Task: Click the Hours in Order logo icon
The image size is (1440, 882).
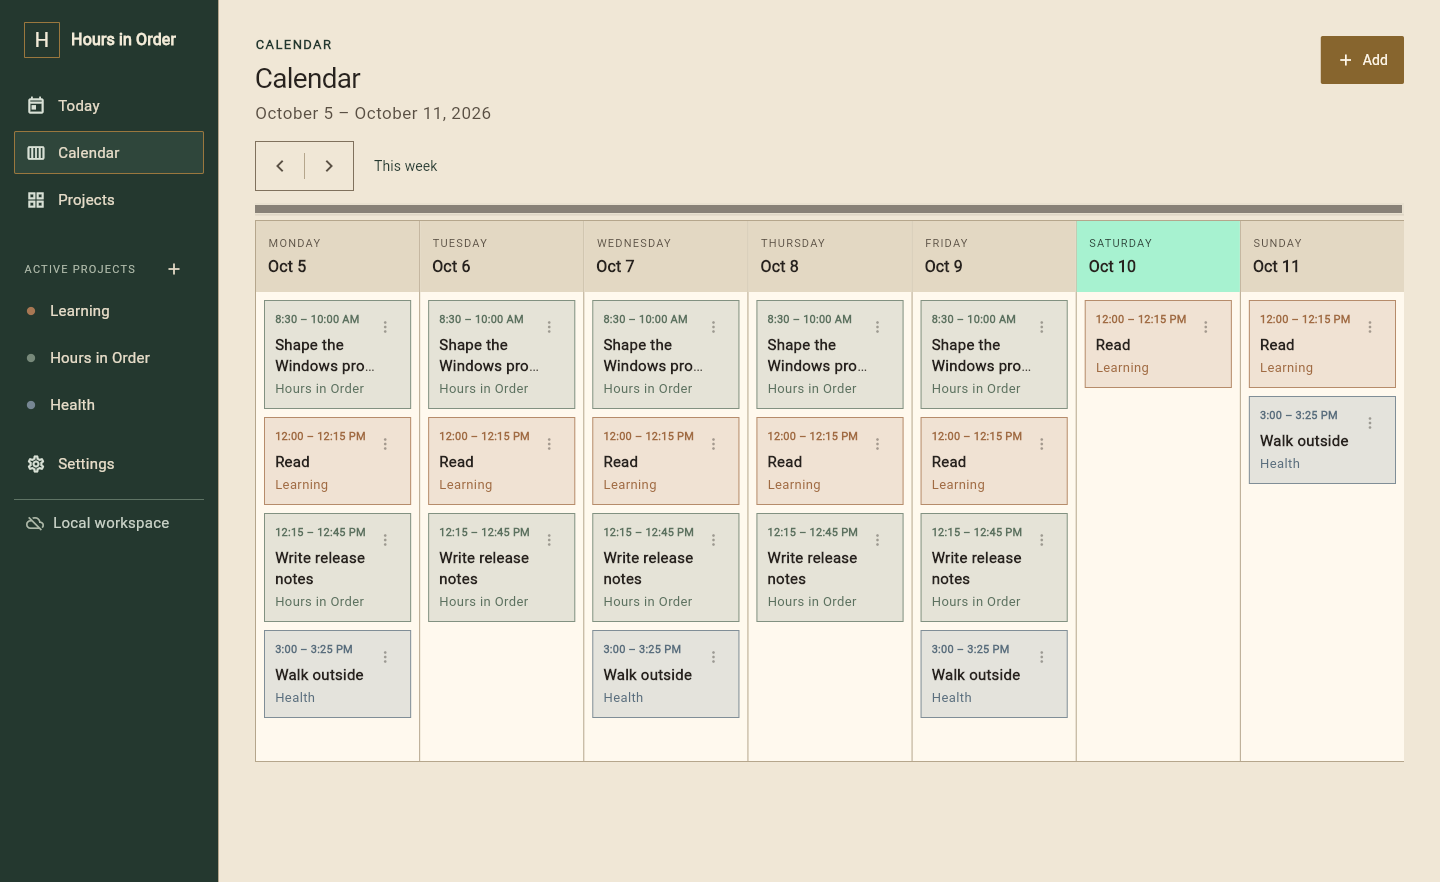Action: [42, 40]
